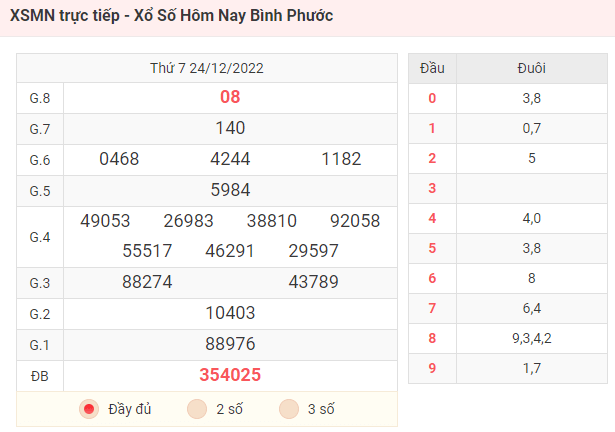Click the "Đầu" column header
The height and width of the screenshot is (432, 615).
[x=432, y=68]
